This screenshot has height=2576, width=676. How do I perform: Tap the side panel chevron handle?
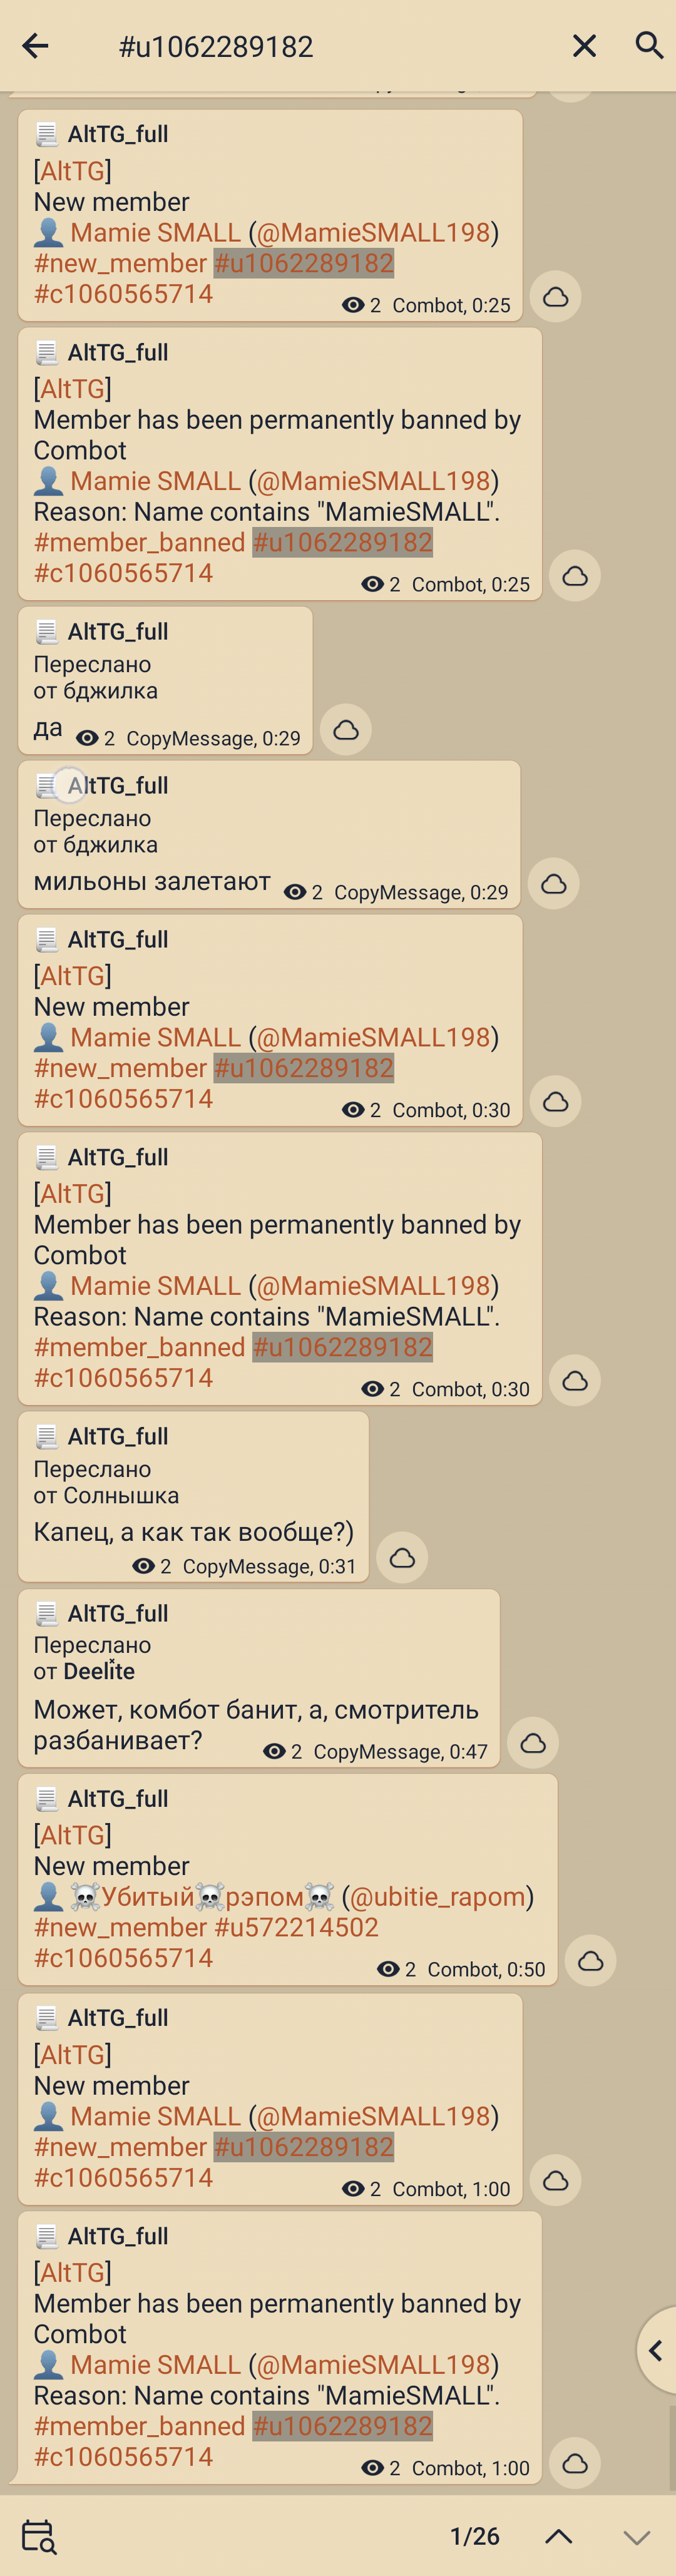click(x=656, y=2350)
